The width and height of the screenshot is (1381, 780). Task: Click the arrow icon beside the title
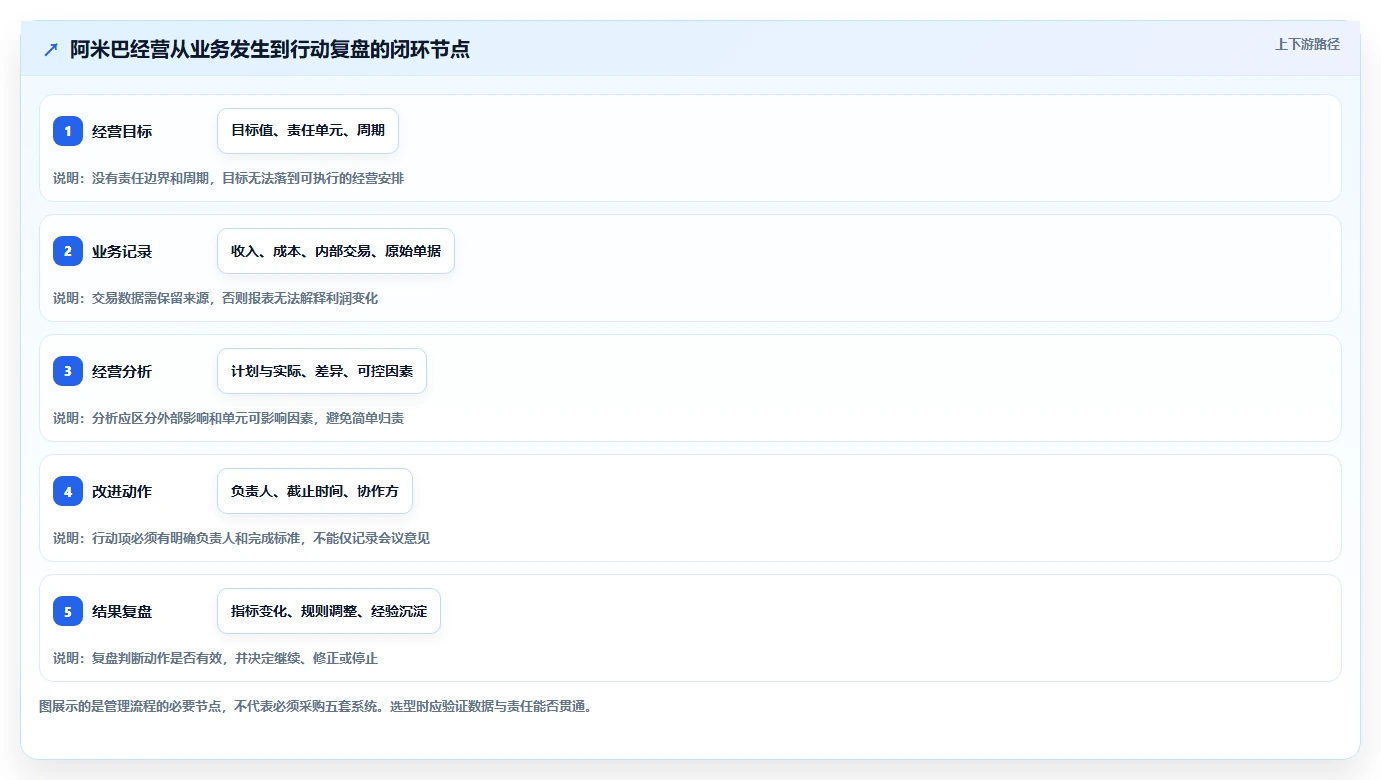(x=51, y=49)
